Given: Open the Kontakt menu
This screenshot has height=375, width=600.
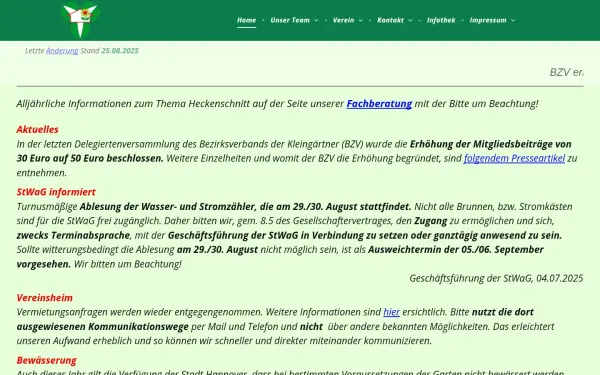Looking at the screenshot, I should 390,20.
